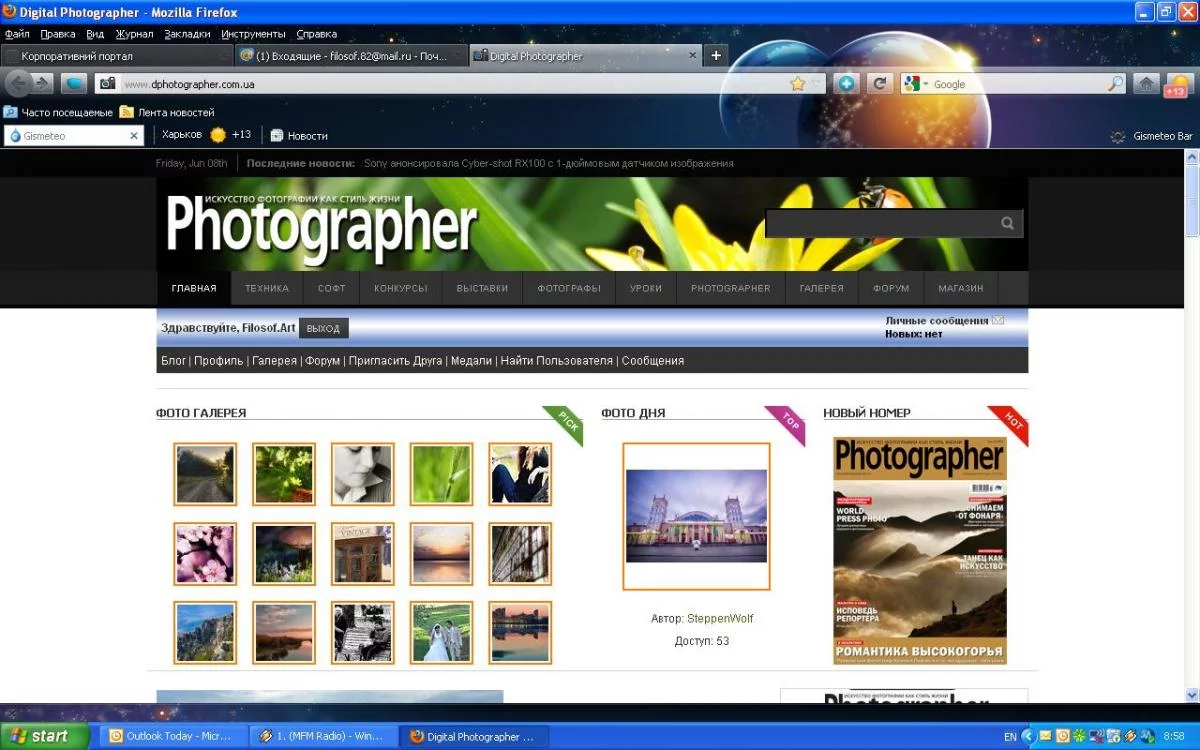The height and width of the screenshot is (750, 1200).
Task: Open the МАГАЗИН site section
Action: [961, 288]
